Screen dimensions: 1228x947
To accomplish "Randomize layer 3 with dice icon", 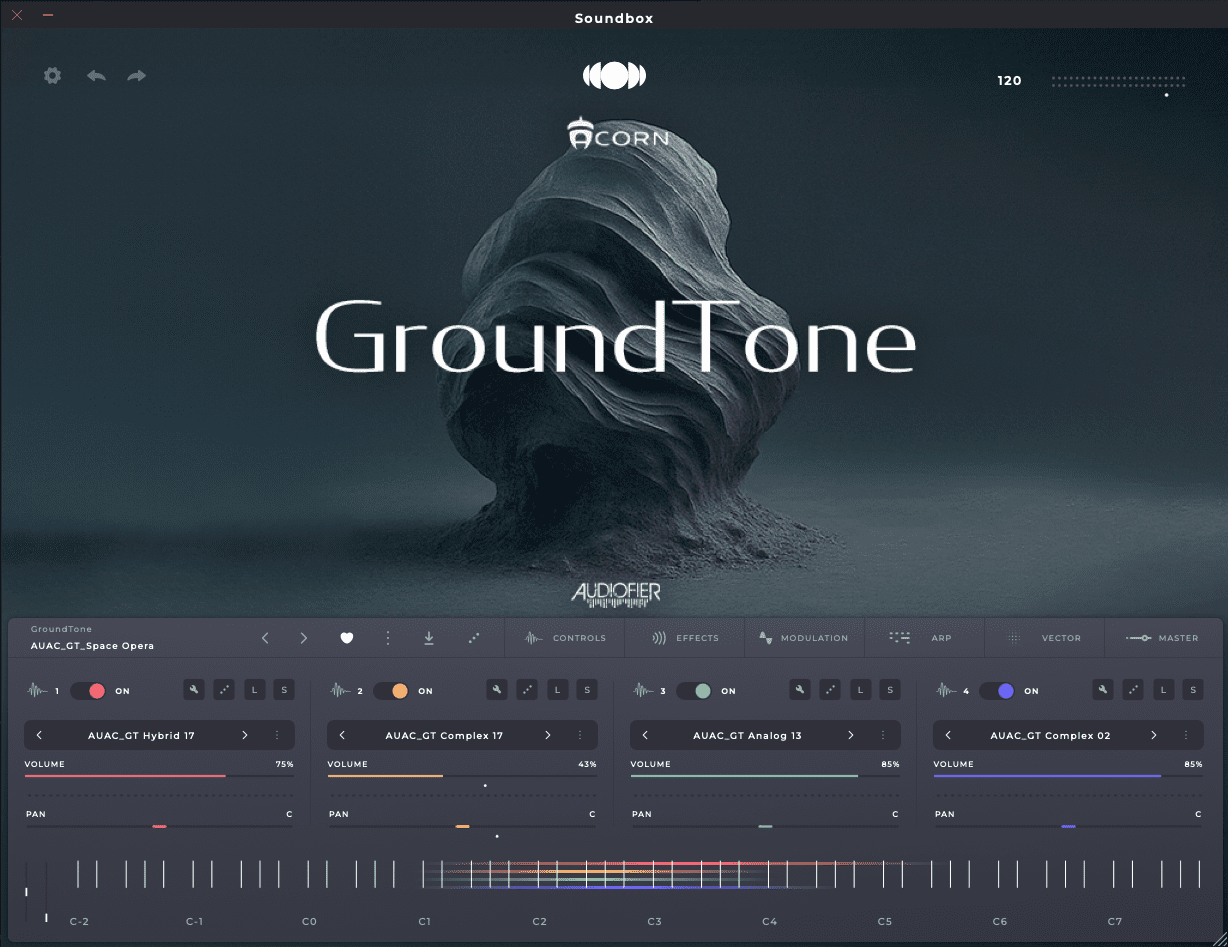I will (830, 690).
